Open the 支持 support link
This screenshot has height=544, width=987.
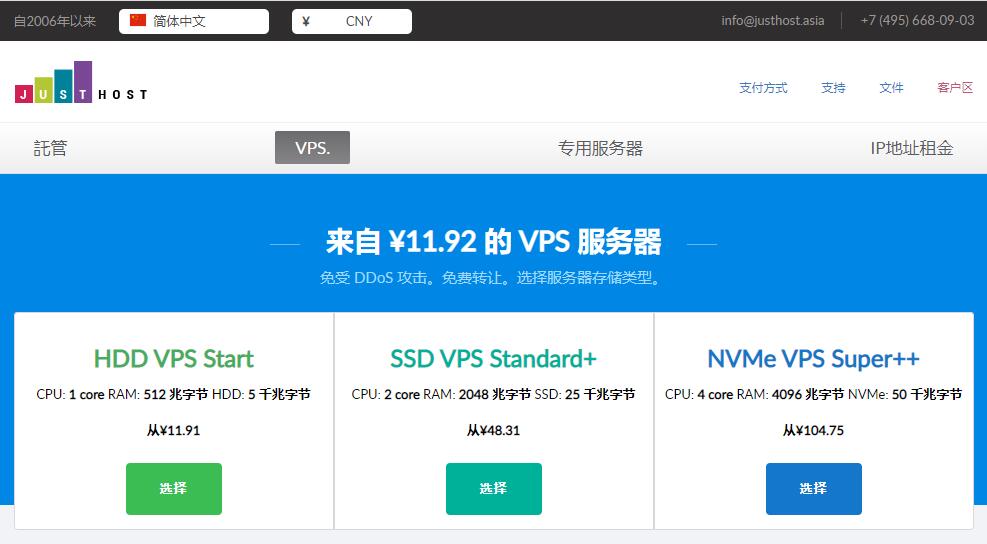coord(833,88)
